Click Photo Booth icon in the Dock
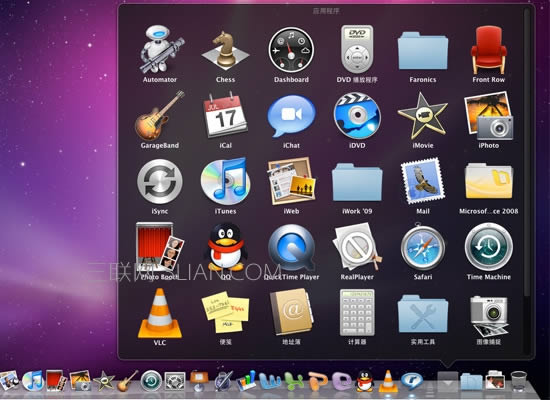550x400 pixels. [56, 381]
